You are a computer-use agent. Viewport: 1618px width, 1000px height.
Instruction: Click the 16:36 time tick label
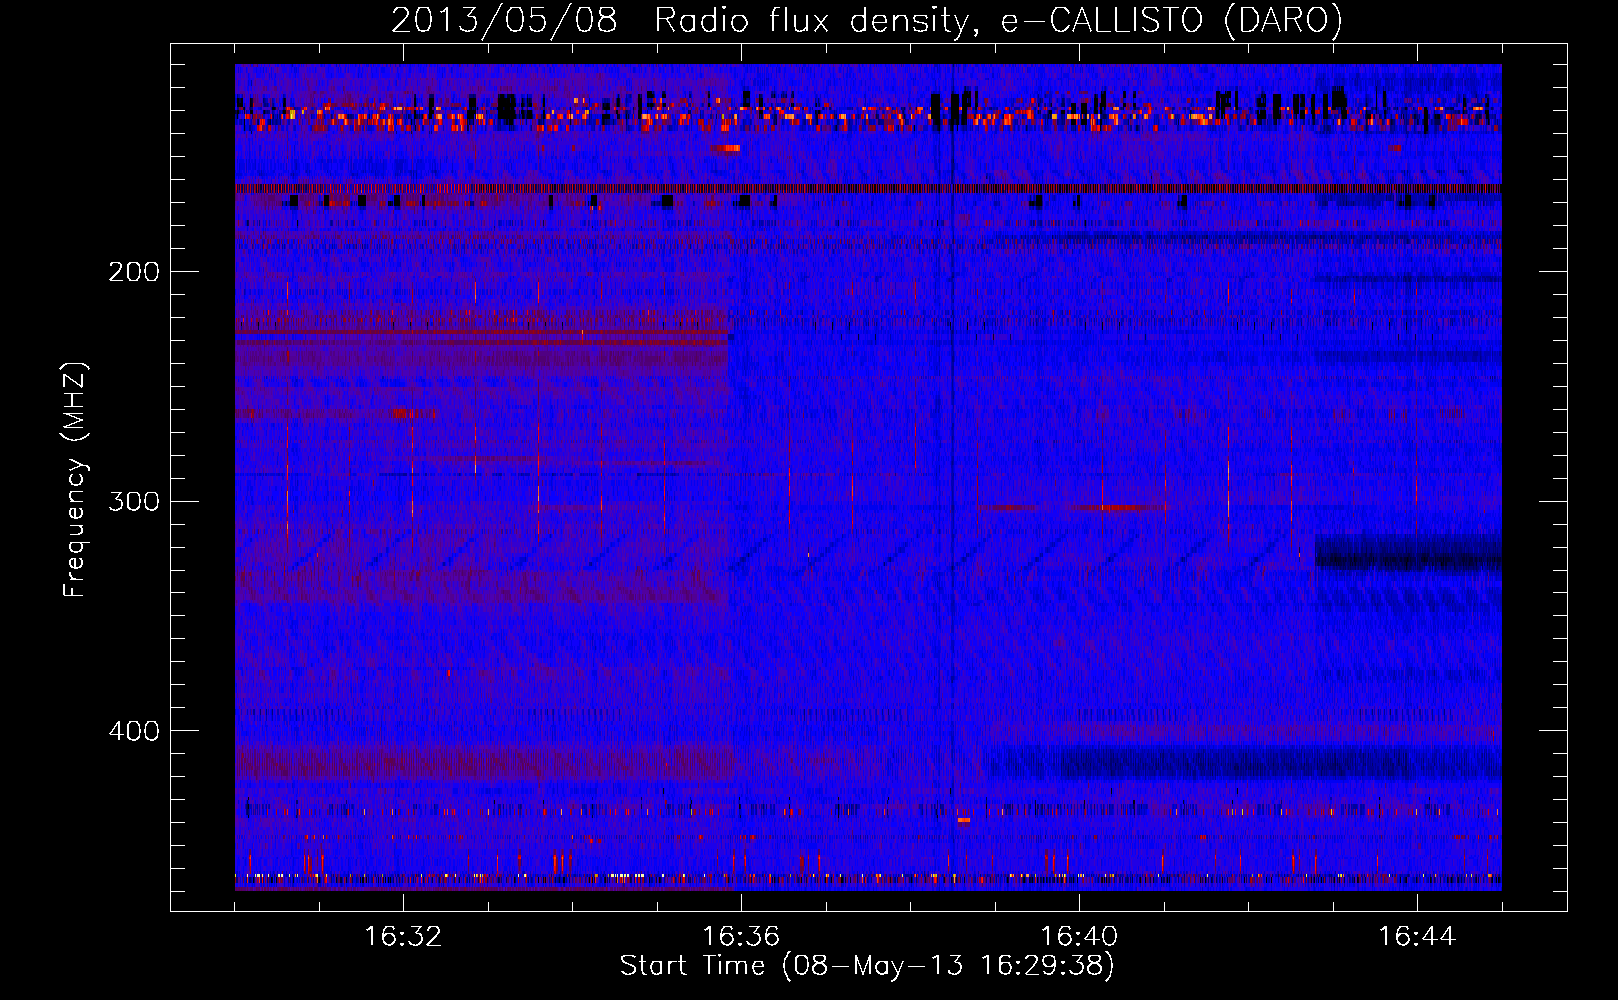coord(741,936)
